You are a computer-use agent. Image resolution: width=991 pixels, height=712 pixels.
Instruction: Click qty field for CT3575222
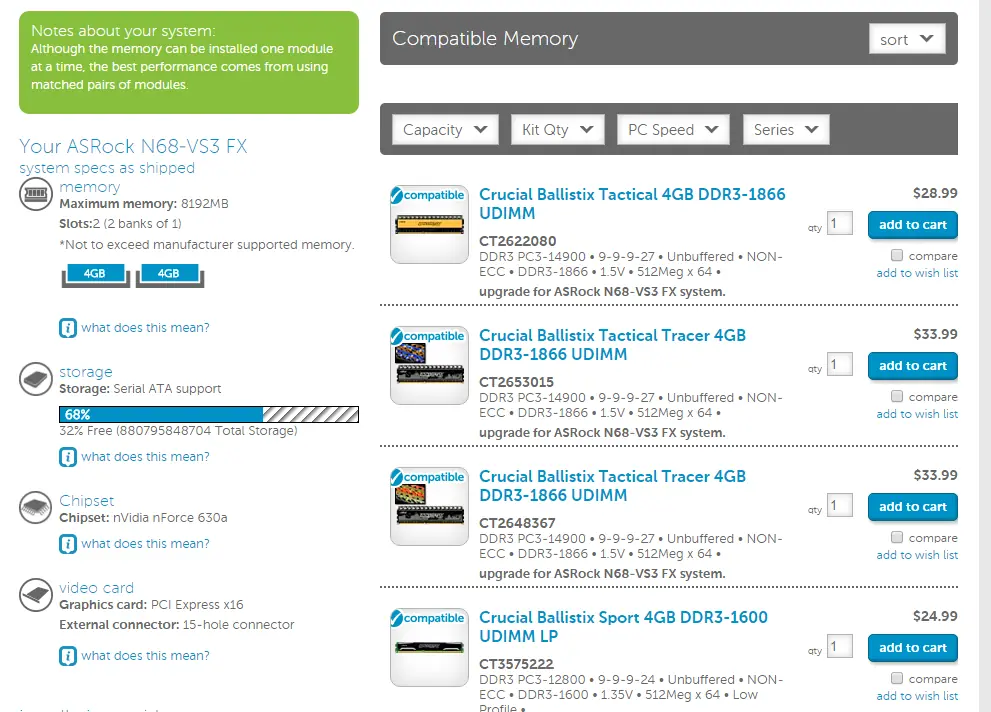pos(840,646)
